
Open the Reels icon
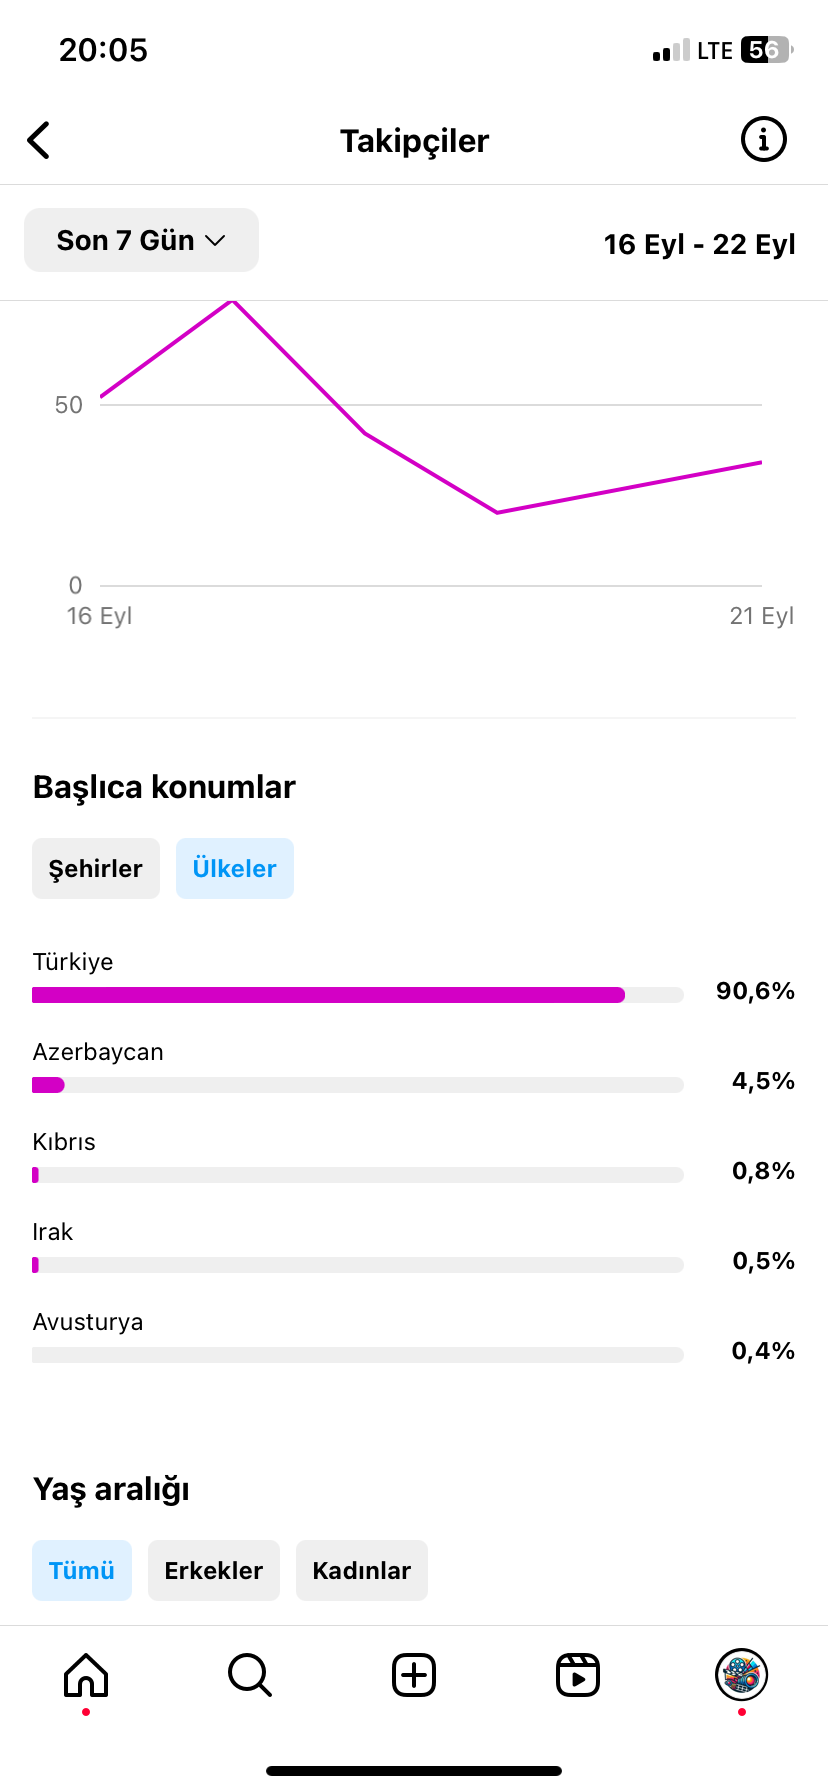click(578, 1674)
